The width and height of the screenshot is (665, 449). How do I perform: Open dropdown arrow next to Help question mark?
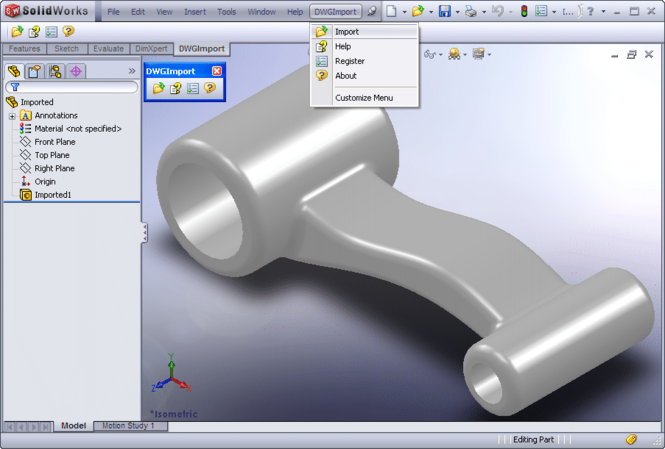pyautogui.click(x=603, y=12)
